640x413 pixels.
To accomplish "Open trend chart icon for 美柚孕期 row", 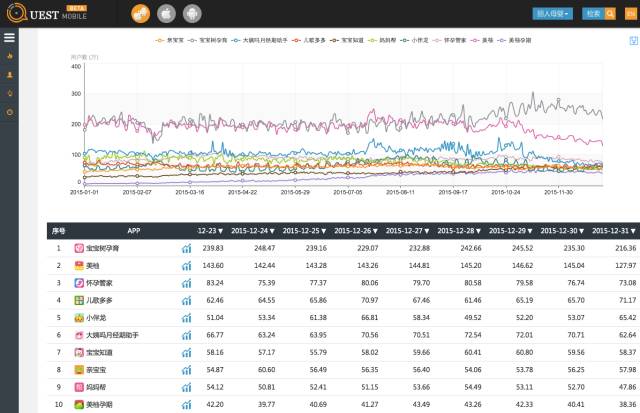I will pos(187,404).
